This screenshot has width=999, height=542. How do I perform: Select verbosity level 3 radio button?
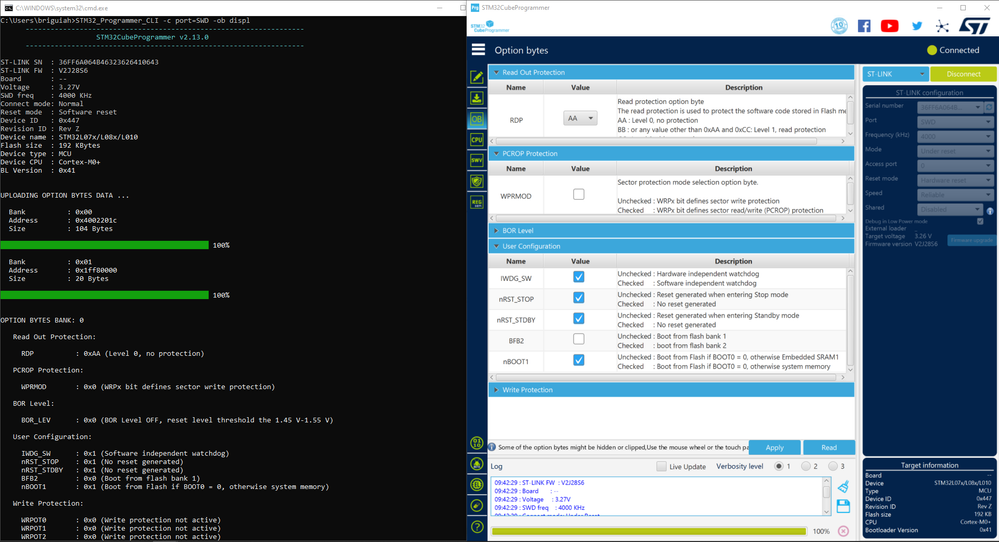click(832, 466)
